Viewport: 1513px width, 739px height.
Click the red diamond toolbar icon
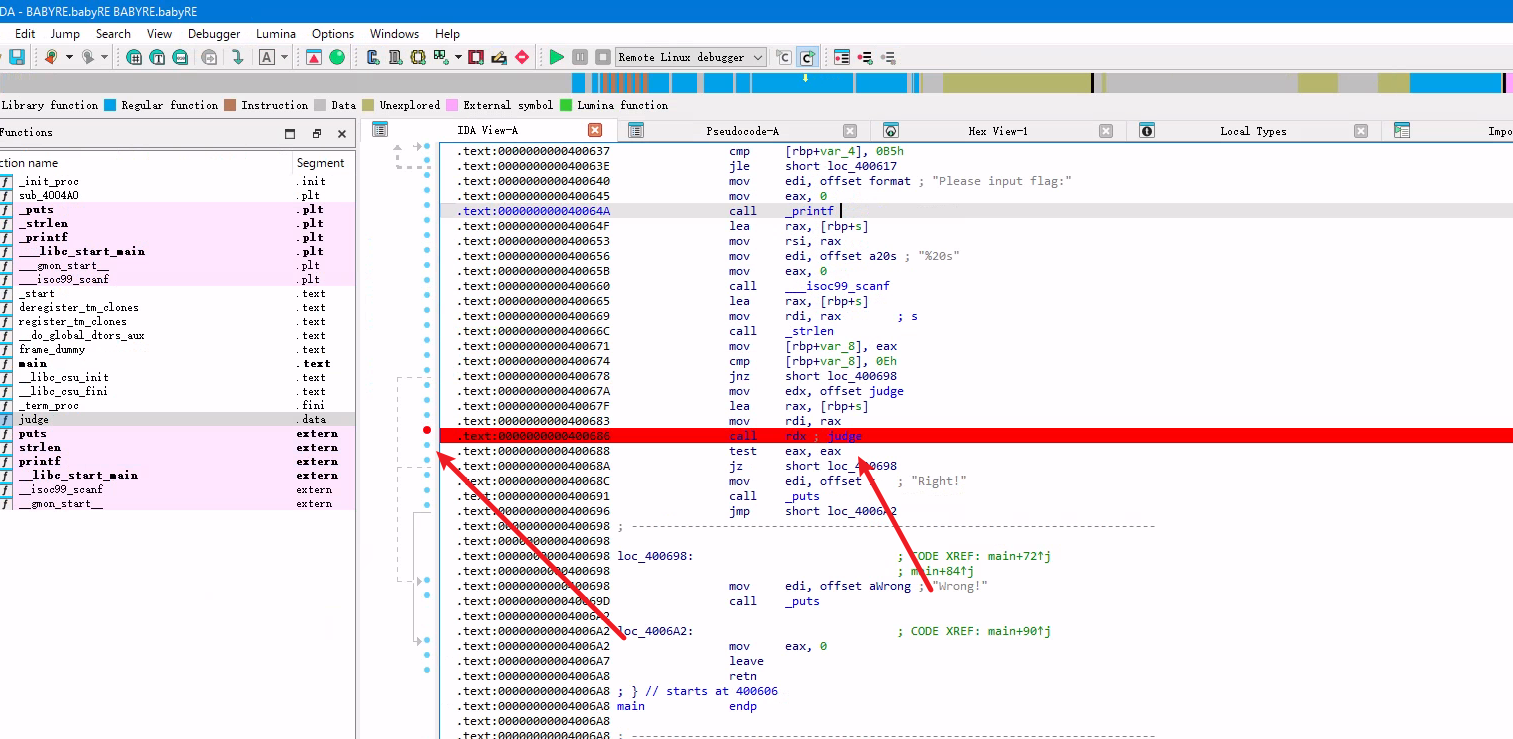522,57
